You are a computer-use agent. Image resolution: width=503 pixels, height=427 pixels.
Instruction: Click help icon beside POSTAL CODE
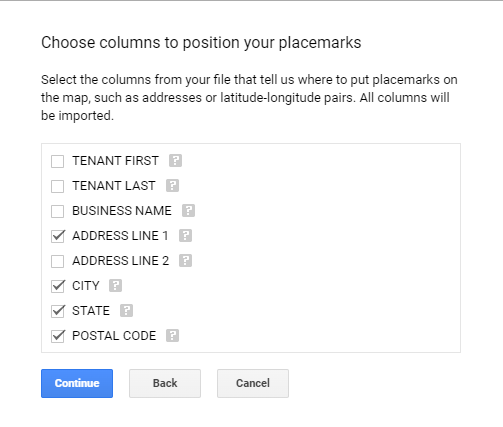[172, 336]
